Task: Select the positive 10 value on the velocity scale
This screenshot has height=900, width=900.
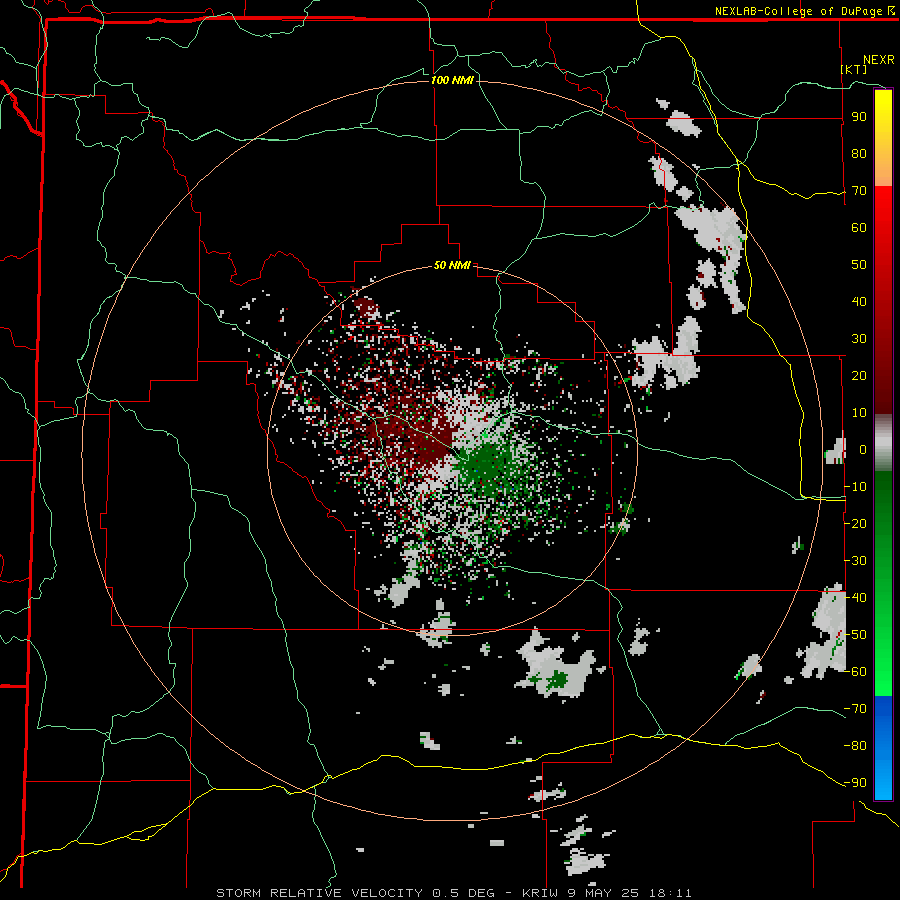Action: coord(859,413)
